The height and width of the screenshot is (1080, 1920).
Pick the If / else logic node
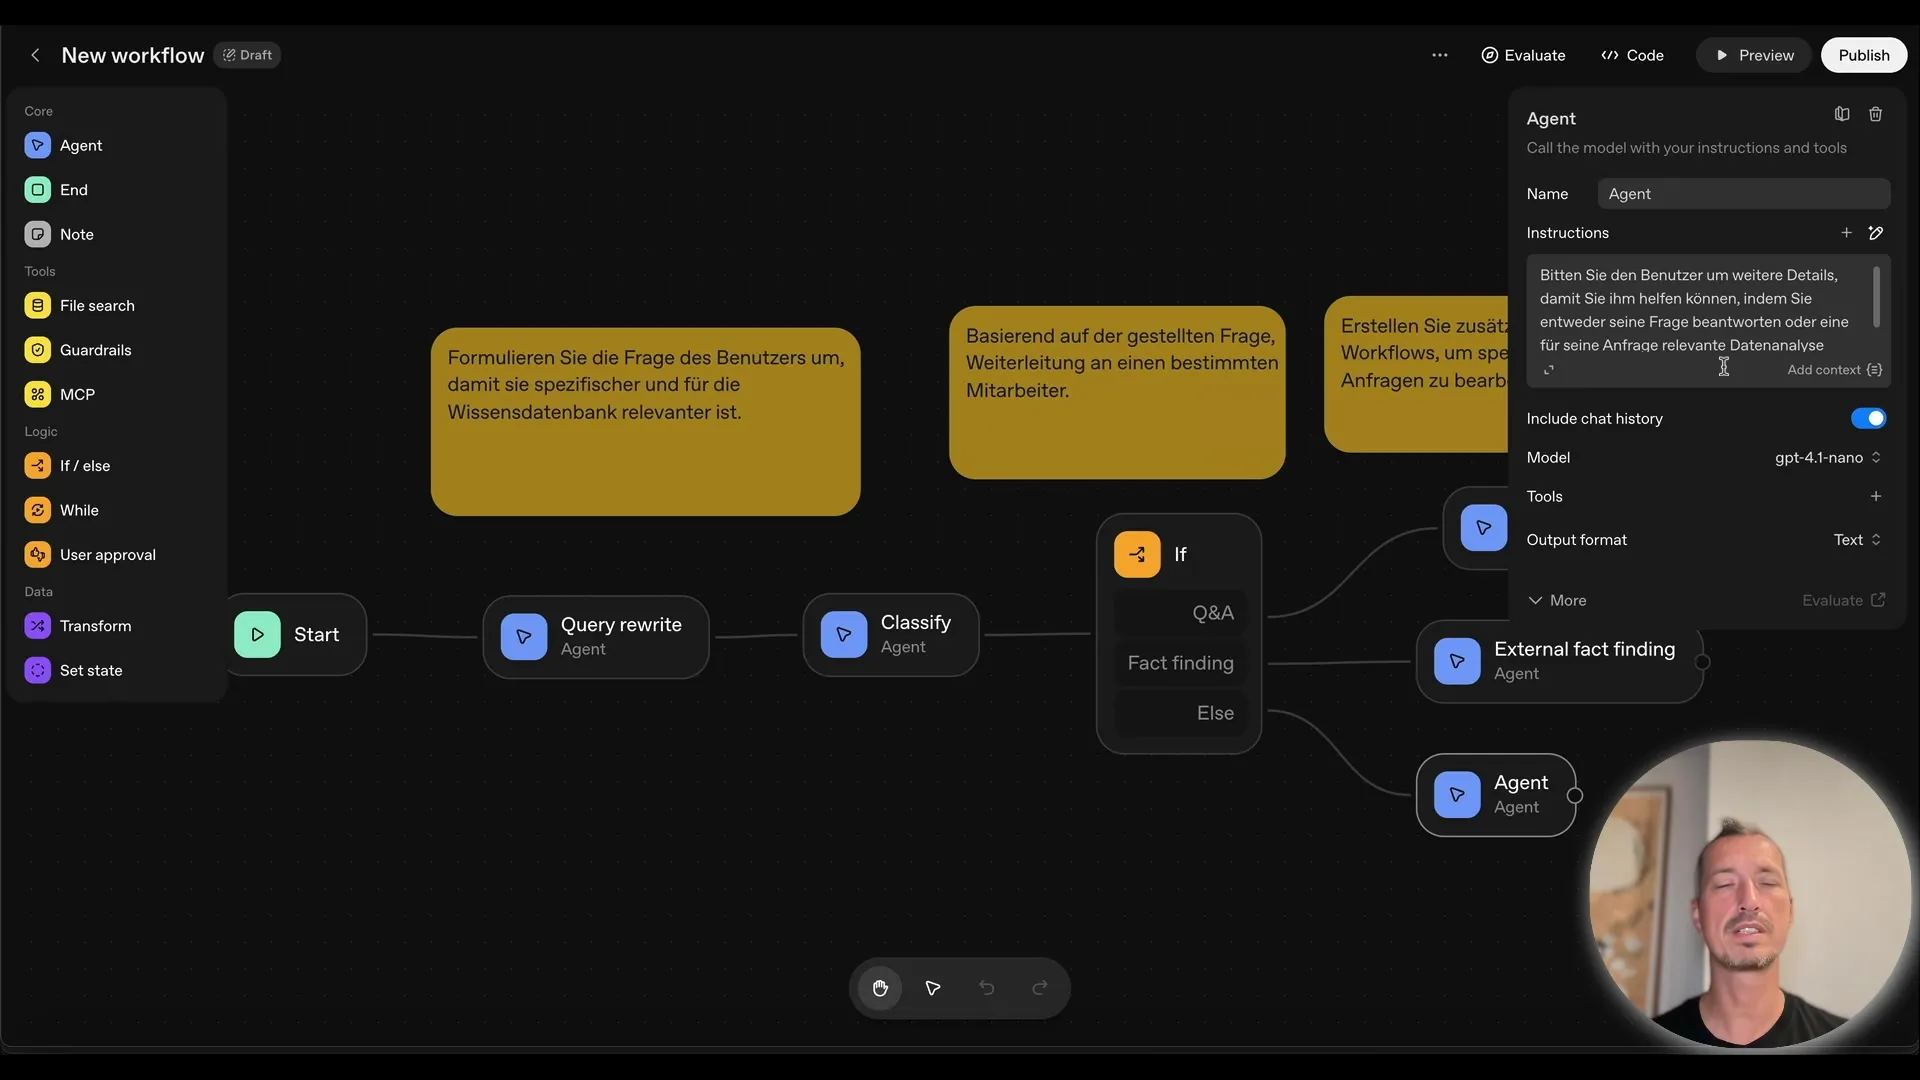(x=83, y=465)
